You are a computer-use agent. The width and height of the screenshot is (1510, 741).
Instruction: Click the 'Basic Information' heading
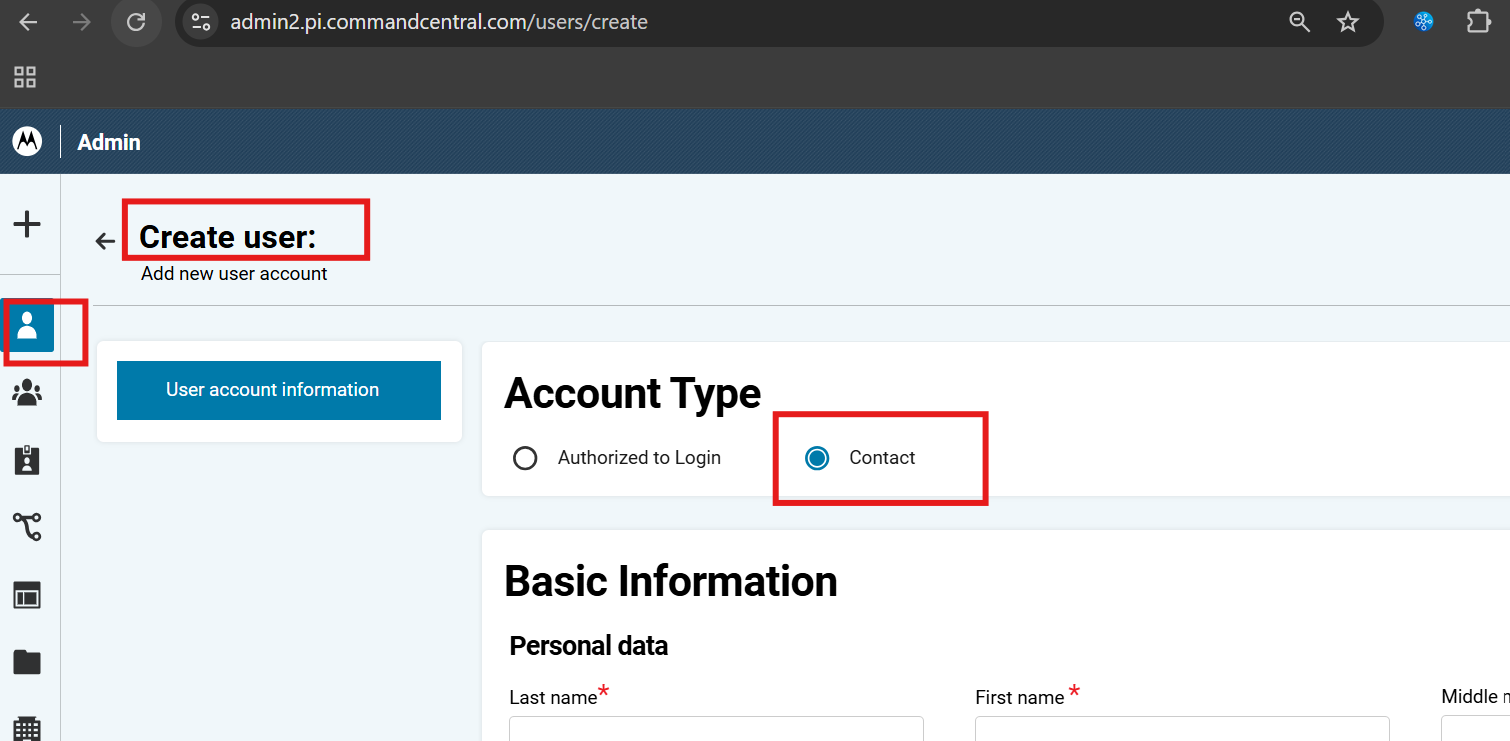[x=671, y=581]
